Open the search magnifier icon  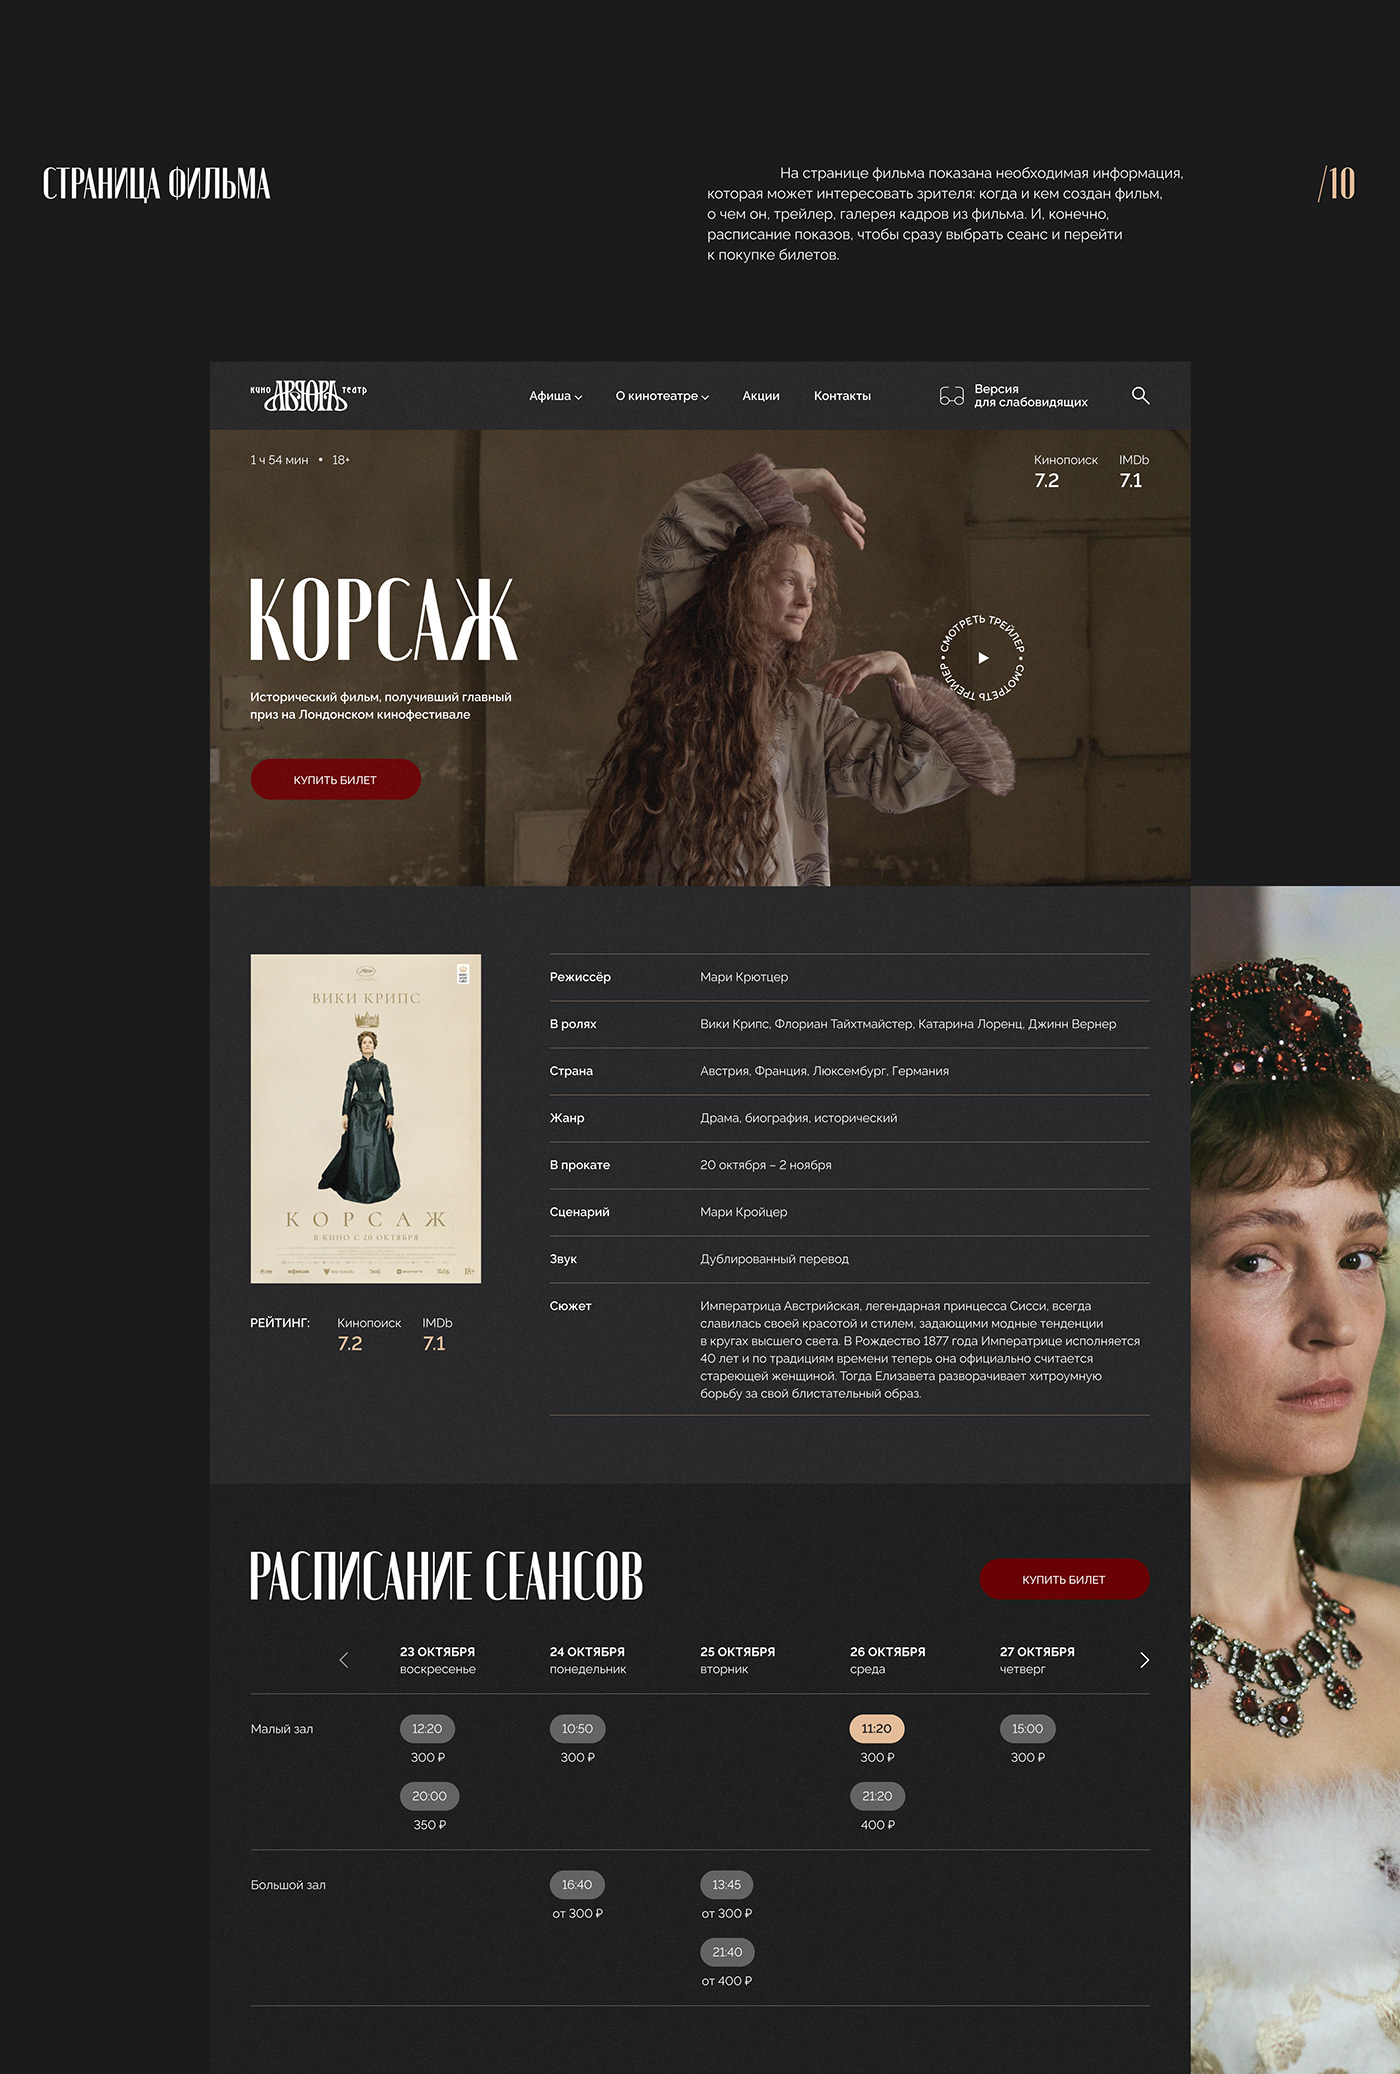1140,395
